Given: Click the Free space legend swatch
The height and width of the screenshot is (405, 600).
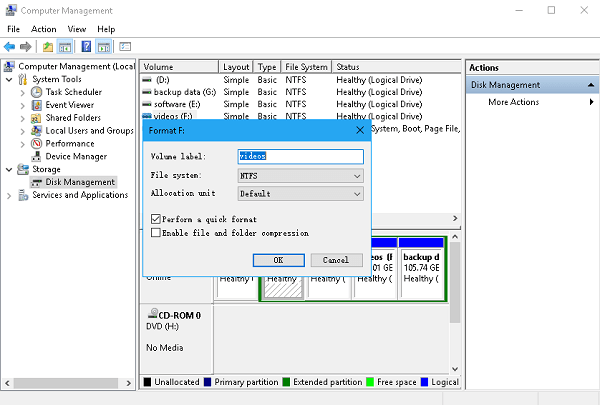Looking at the screenshot, I should pyautogui.click(x=370, y=382).
